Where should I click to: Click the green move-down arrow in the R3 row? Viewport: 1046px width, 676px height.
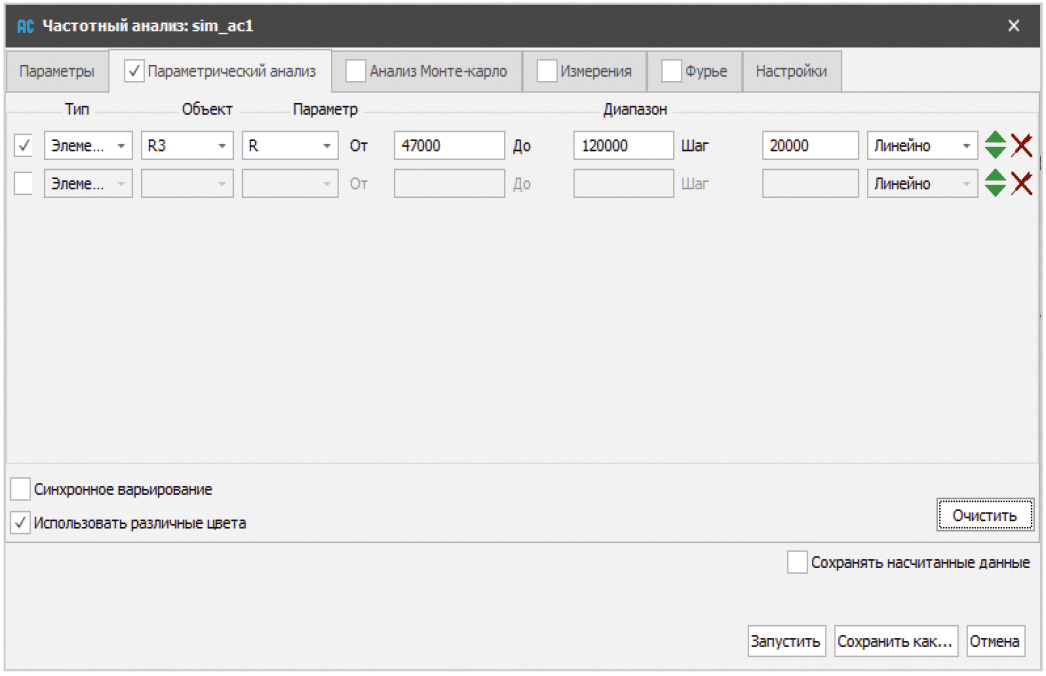[x=995, y=153]
